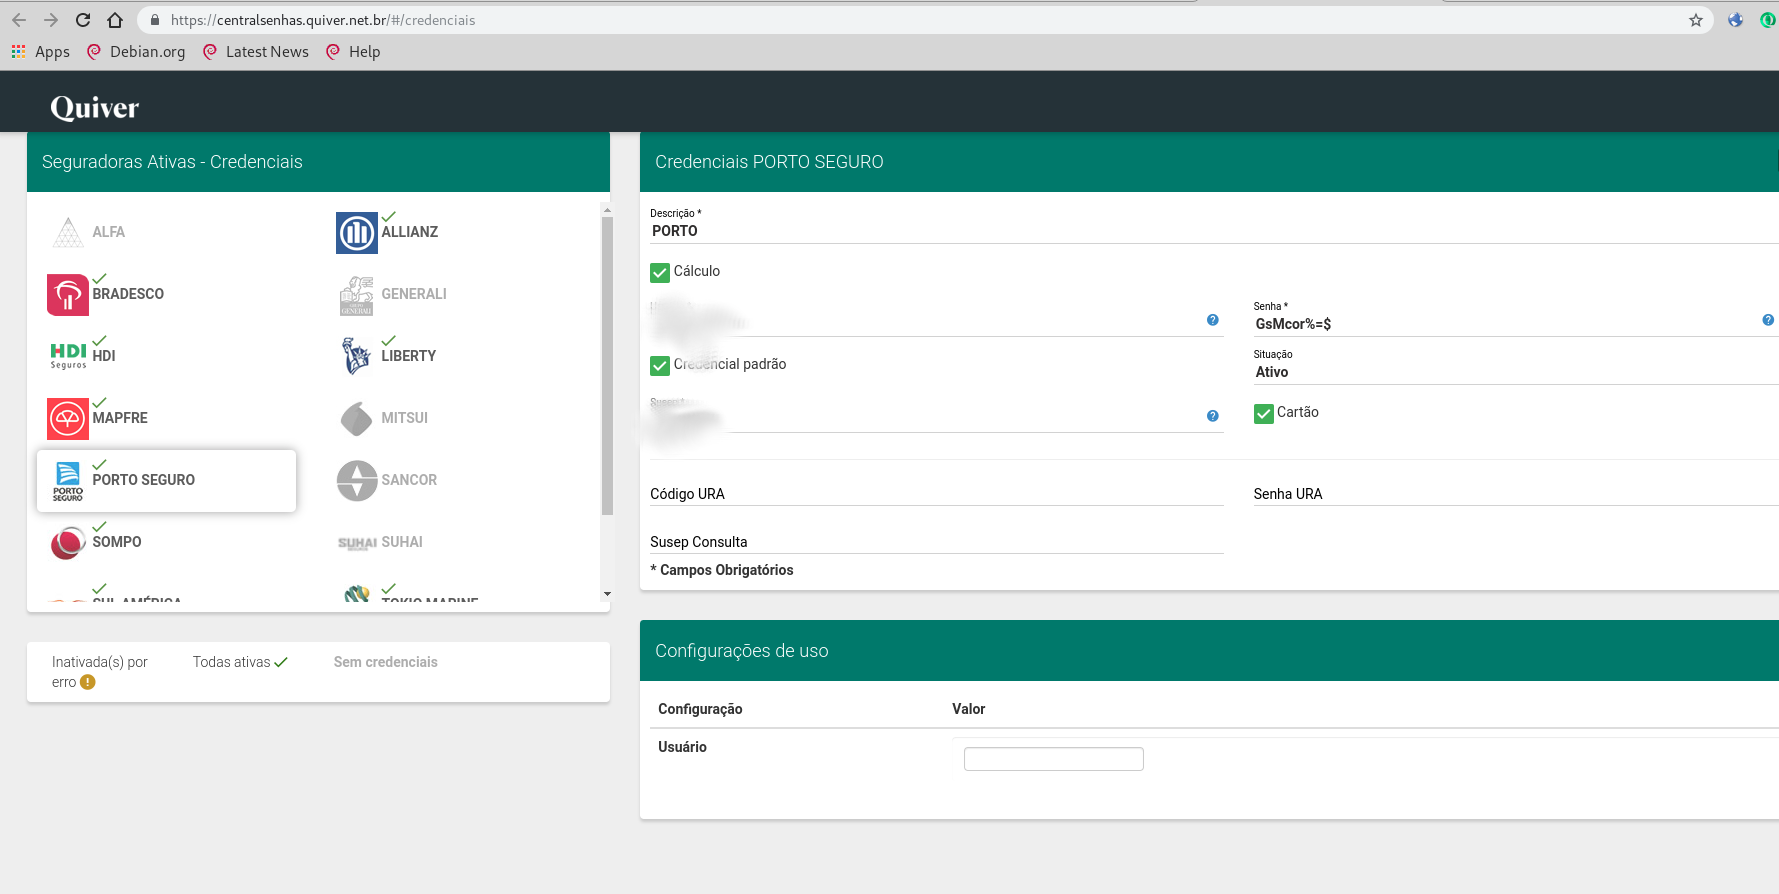
Task: Select the BRADESCO insurer name
Action: tap(128, 294)
